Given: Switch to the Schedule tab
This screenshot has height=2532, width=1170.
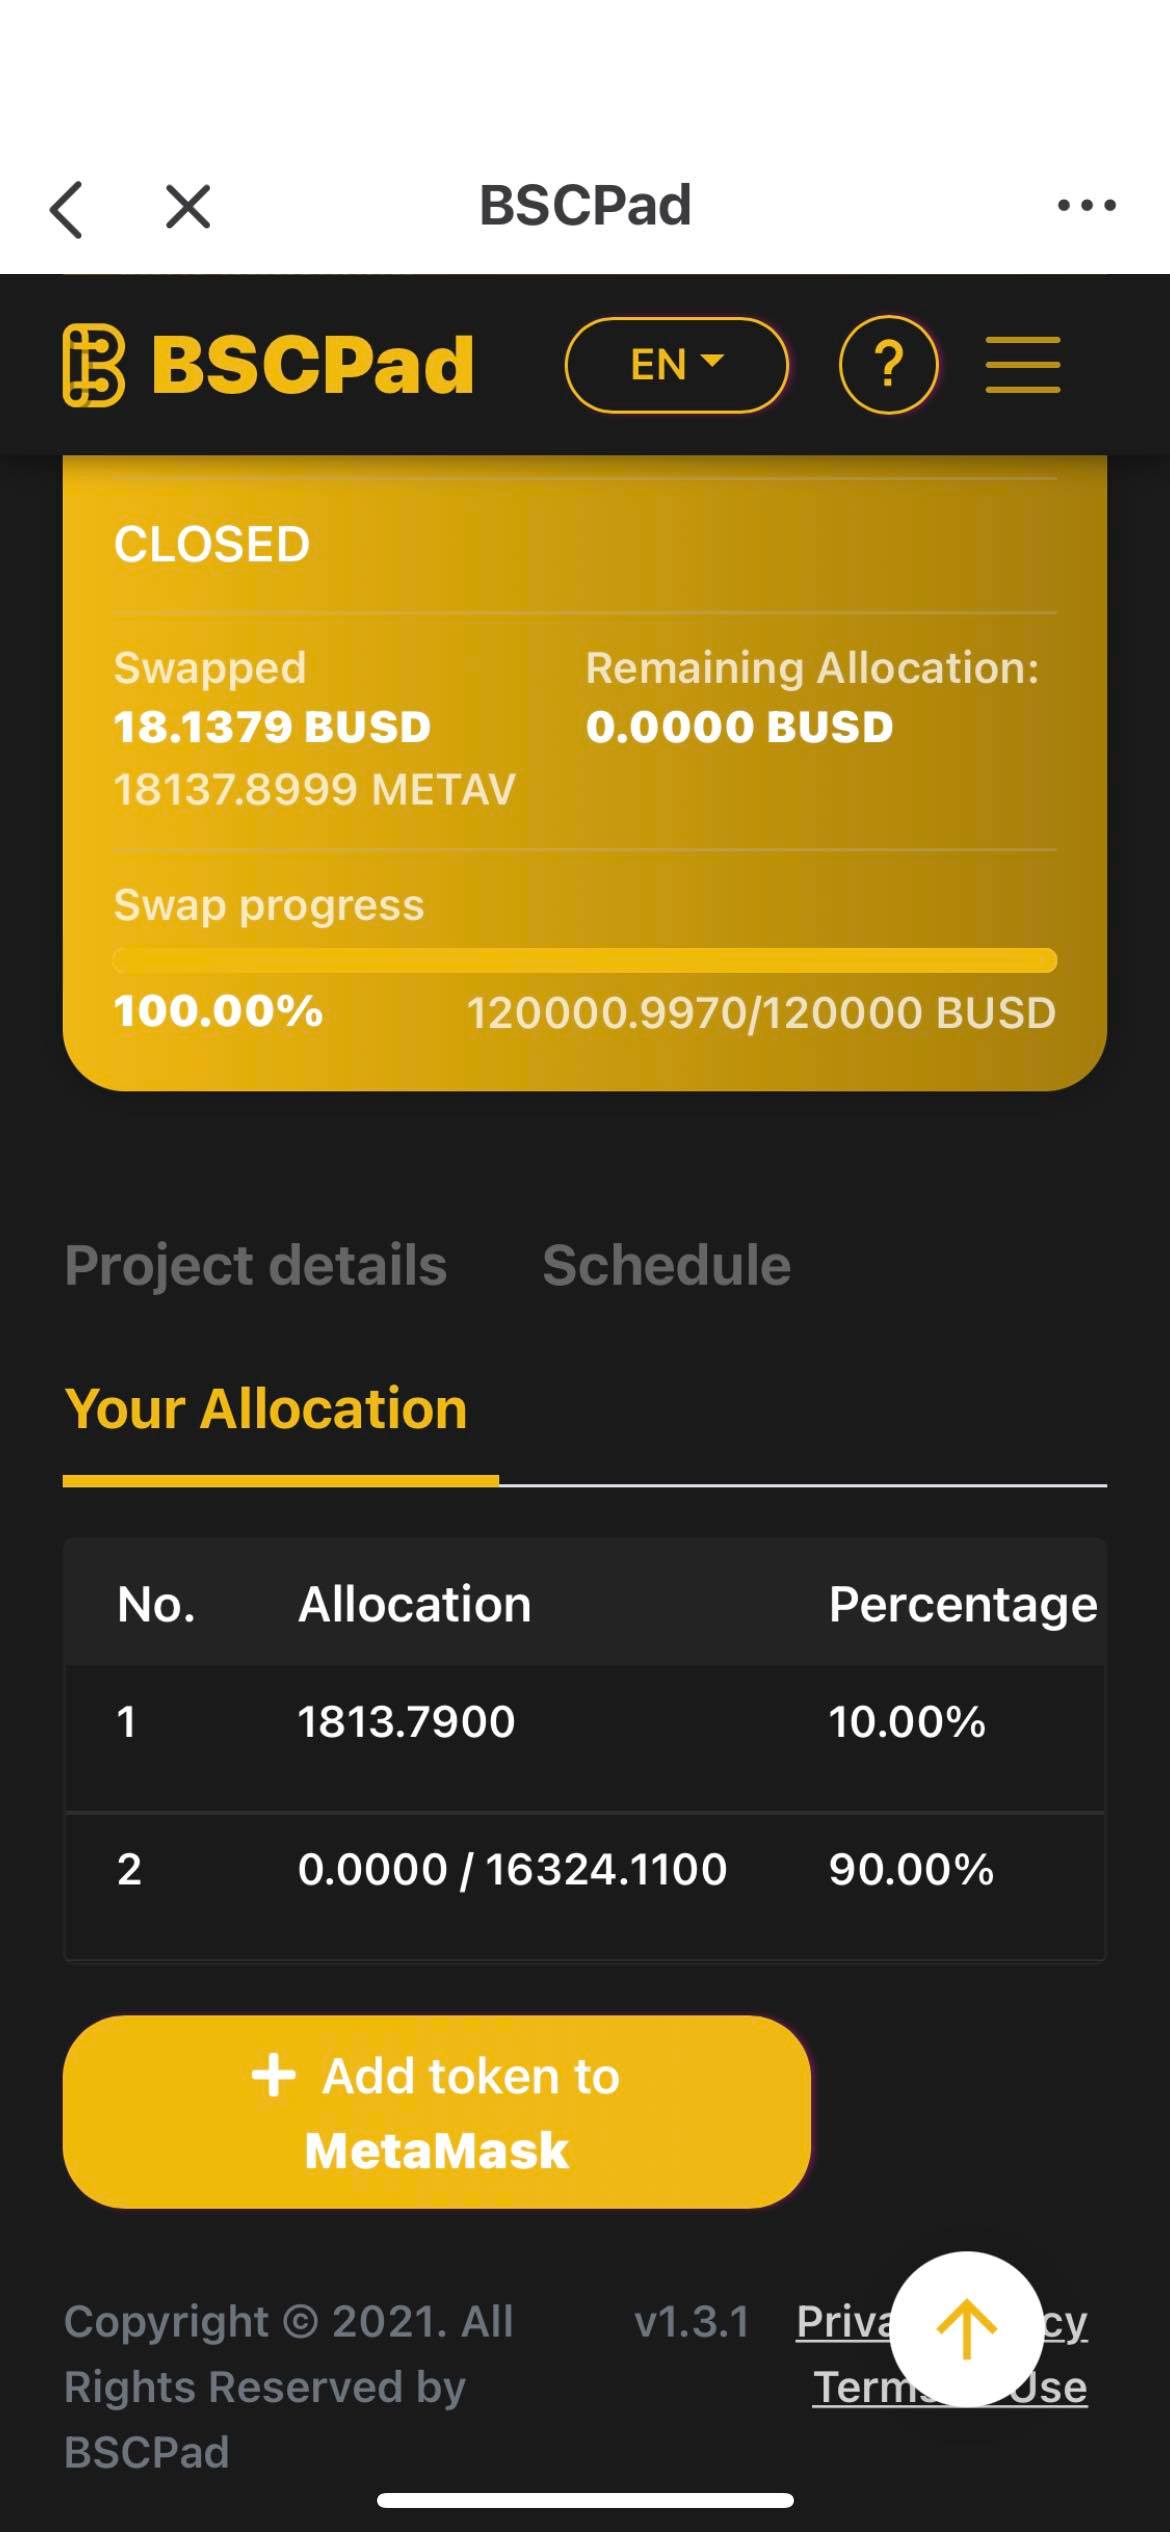Looking at the screenshot, I should (x=666, y=1265).
